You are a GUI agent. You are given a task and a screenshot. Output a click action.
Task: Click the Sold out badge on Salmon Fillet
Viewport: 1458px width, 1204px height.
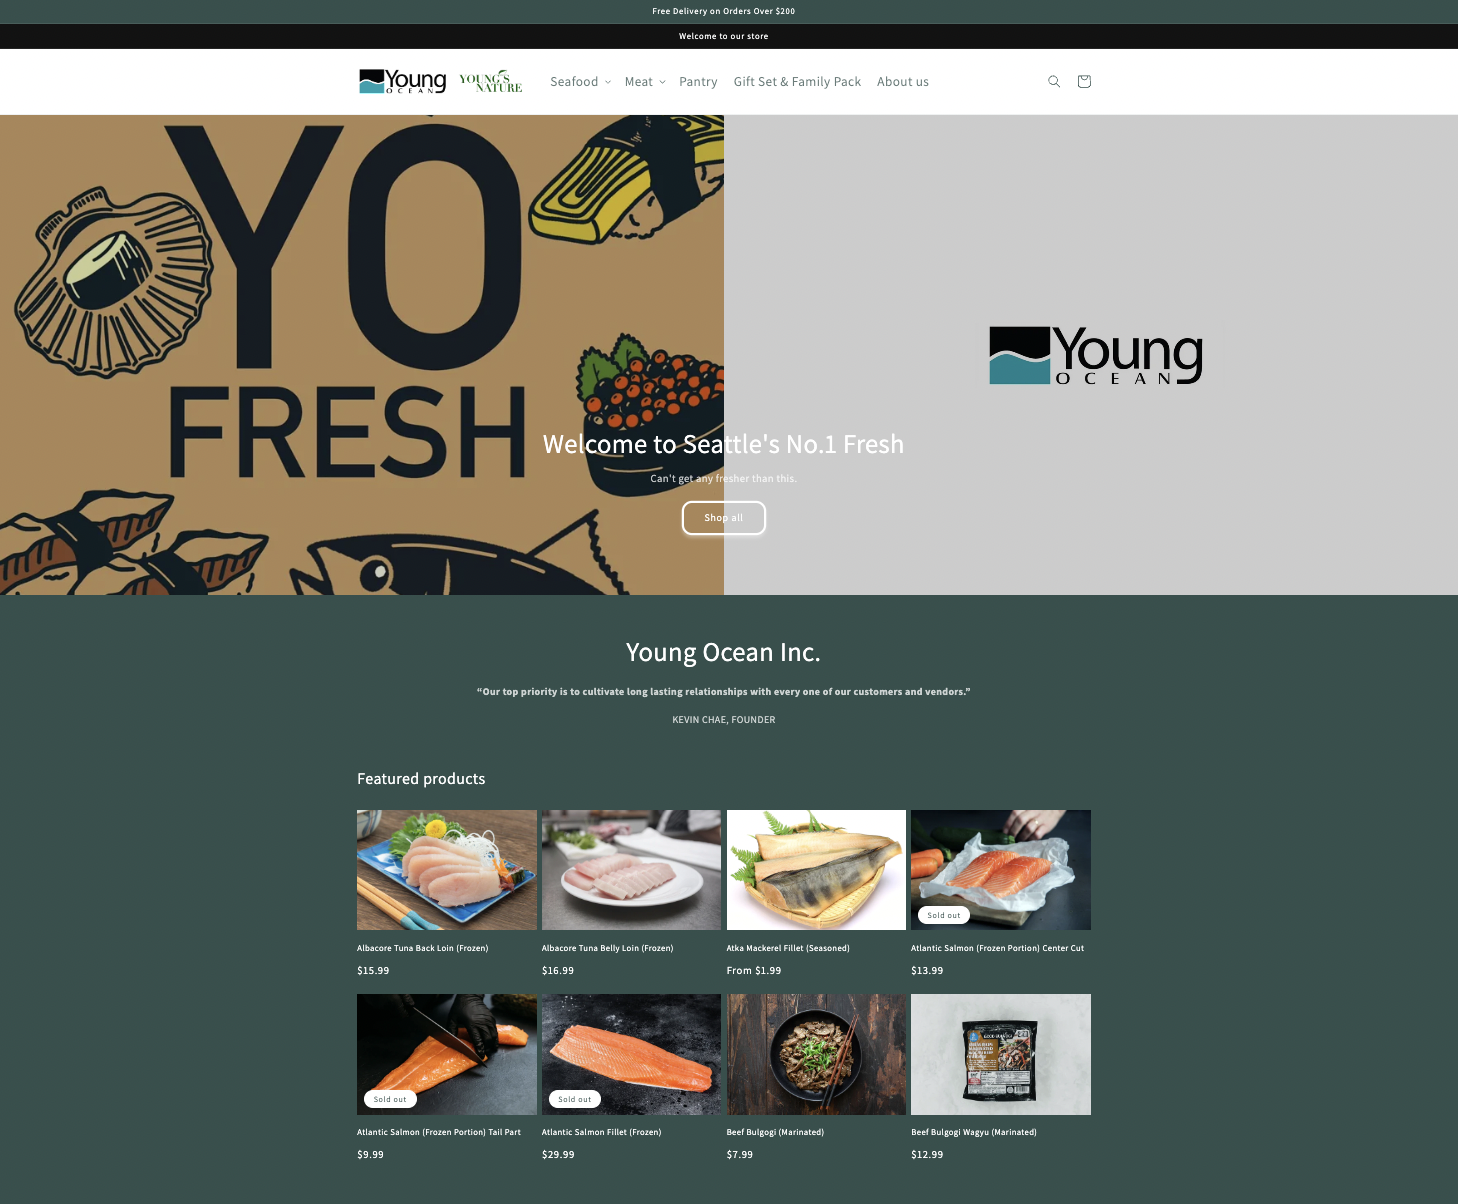click(x=575, y=1099)
